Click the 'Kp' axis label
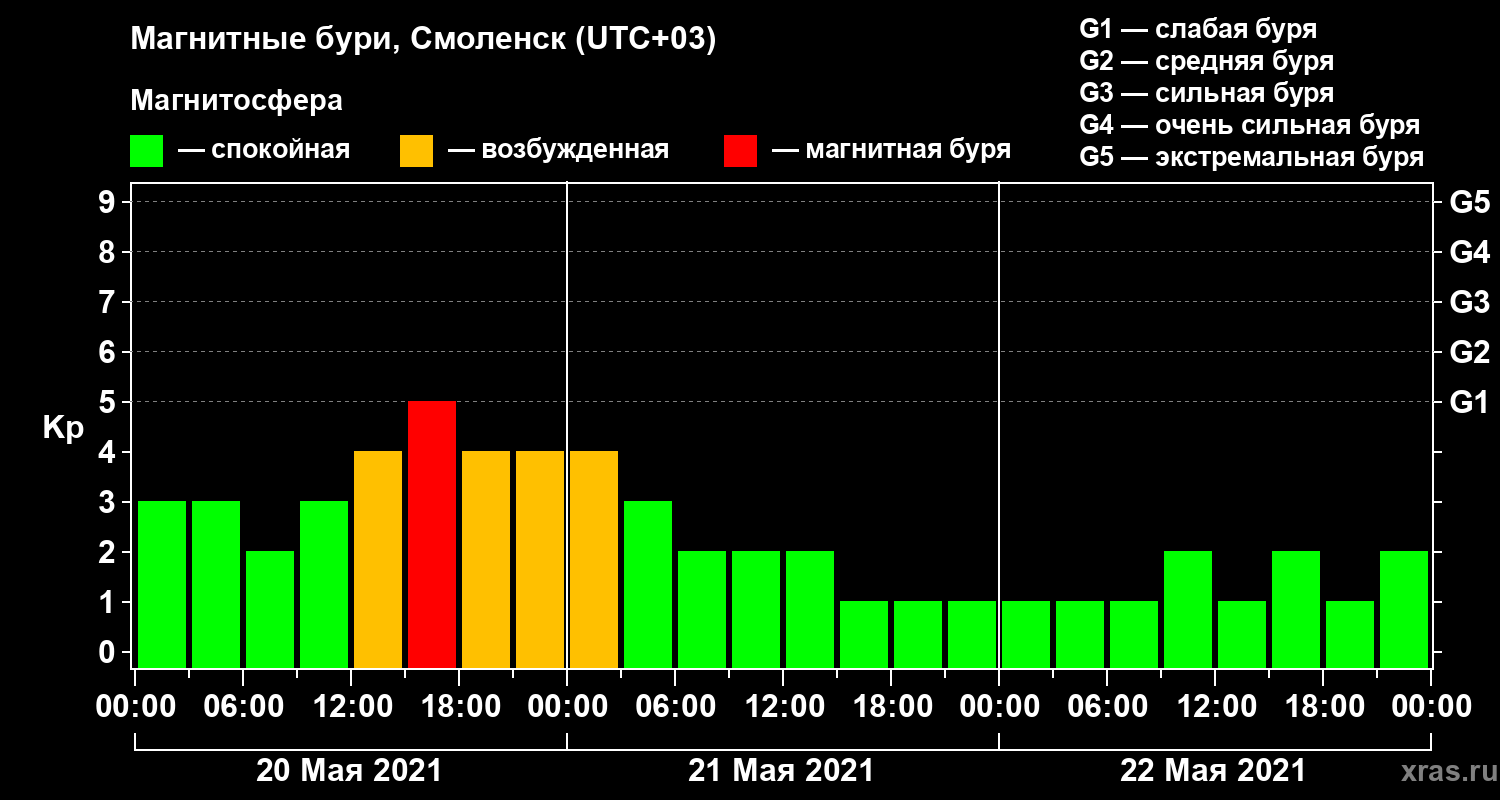The height and width of the screenshot is (800, 1500). (x=63, y=428)
